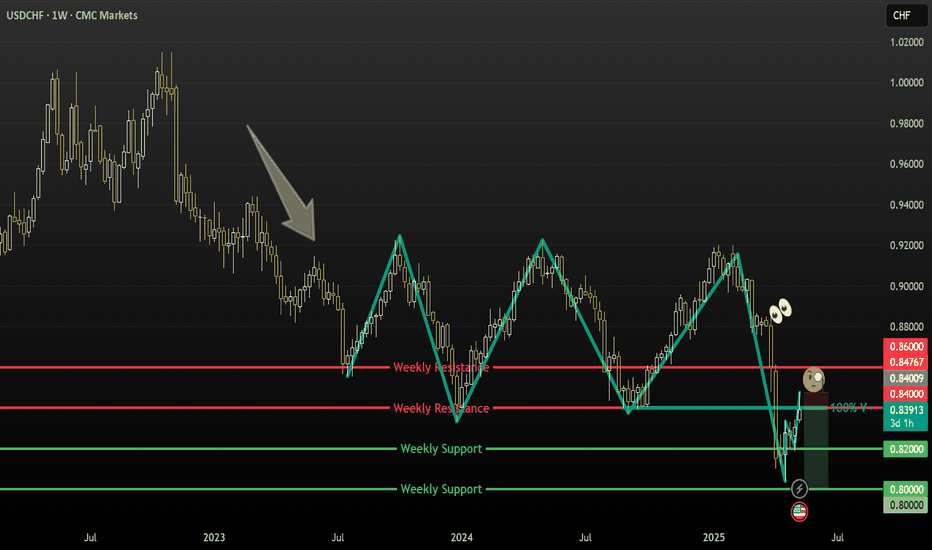The image size is (932, 550).
Task: Click the 0.96000 price scale label
Action: click(906, 164)
